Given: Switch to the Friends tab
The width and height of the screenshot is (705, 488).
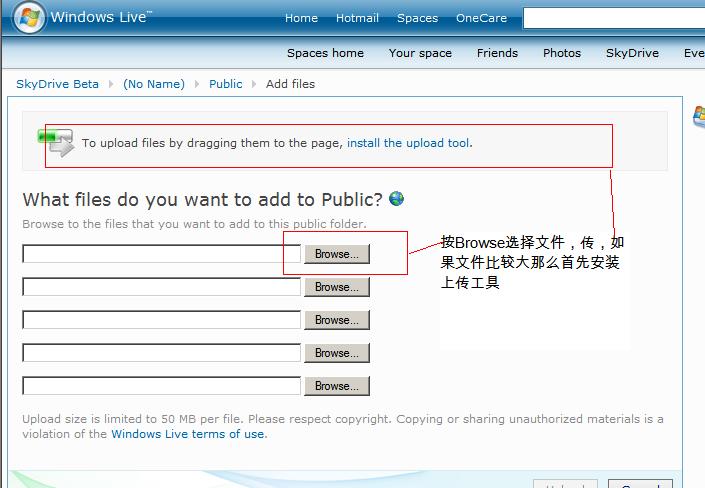Looking at the screenshot, I should pyautogui.click(x=497, y=53).
